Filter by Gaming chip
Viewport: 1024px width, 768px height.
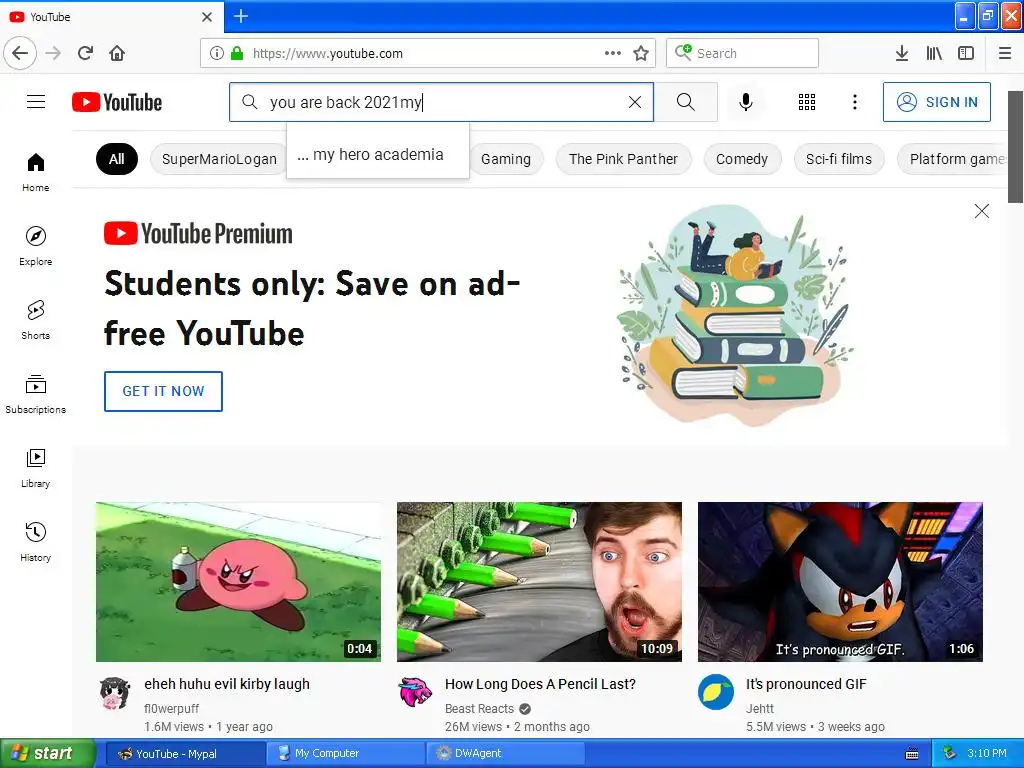505,159
